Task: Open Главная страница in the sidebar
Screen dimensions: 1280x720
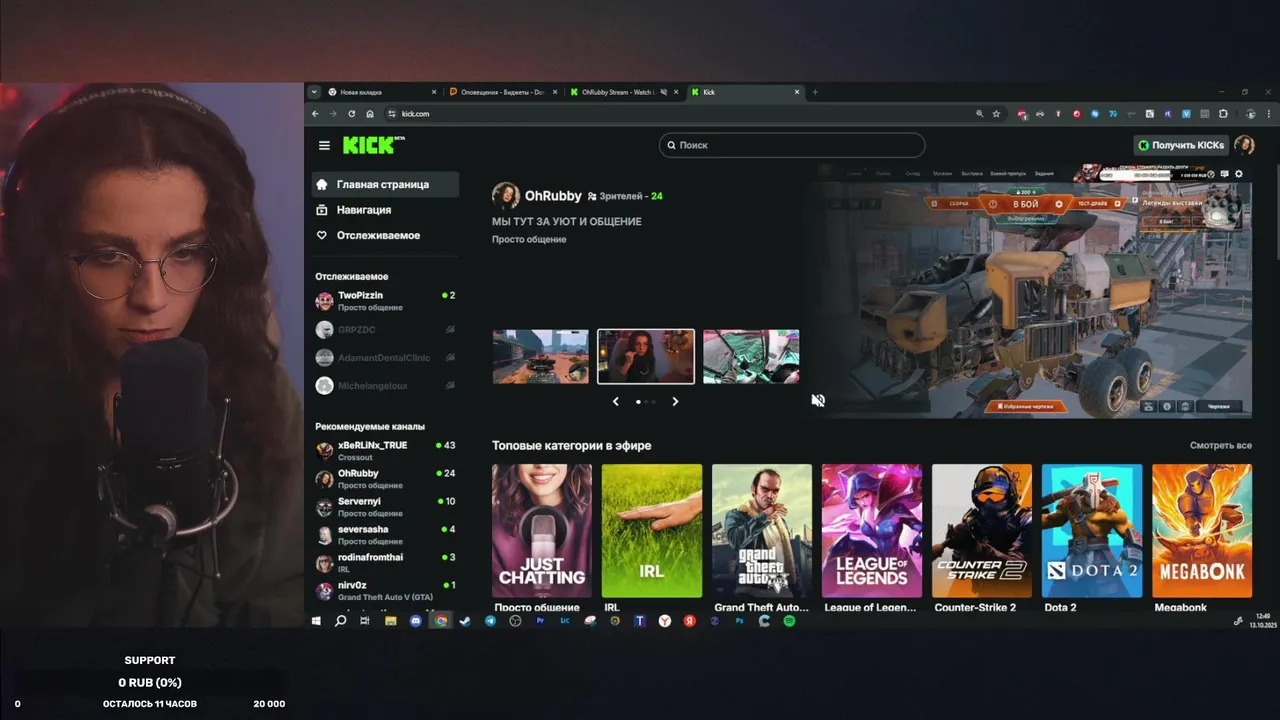Action: pyautogui.click(x=385, y=184)
